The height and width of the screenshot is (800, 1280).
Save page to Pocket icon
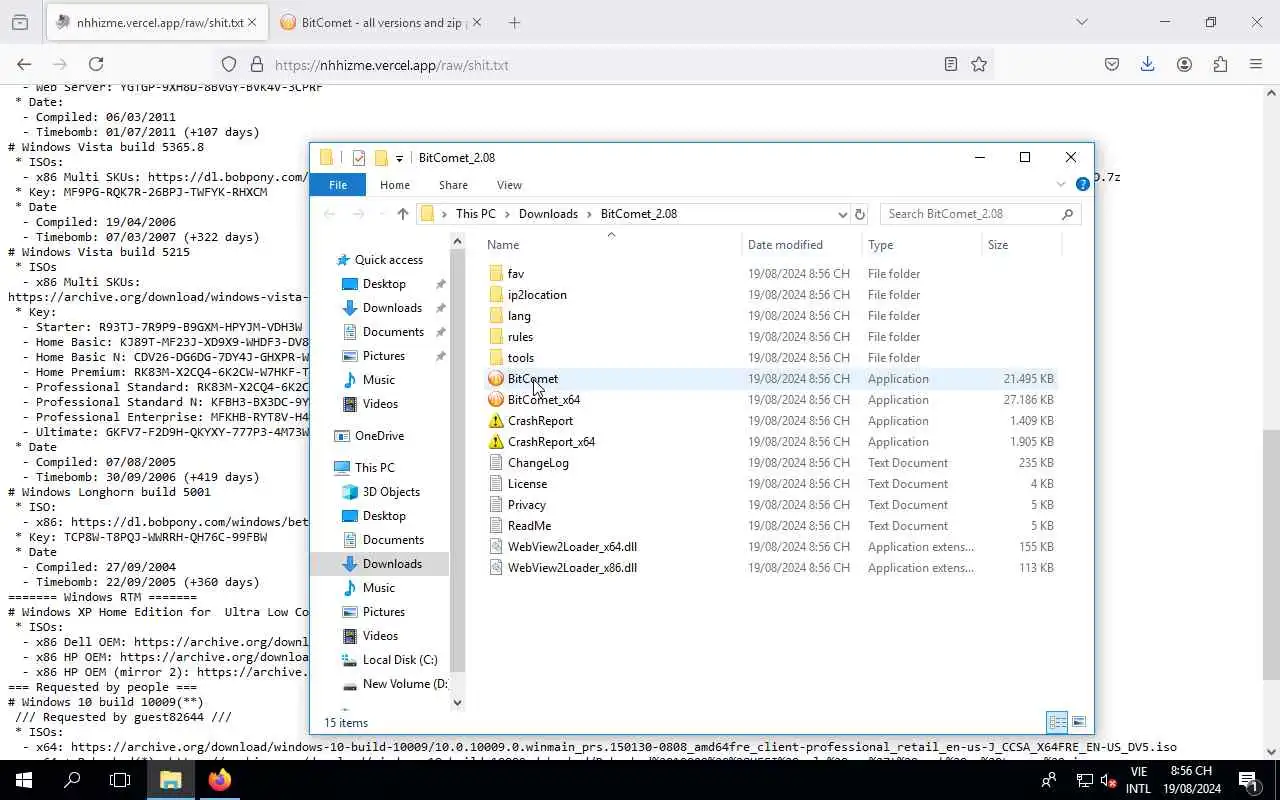1112,64
